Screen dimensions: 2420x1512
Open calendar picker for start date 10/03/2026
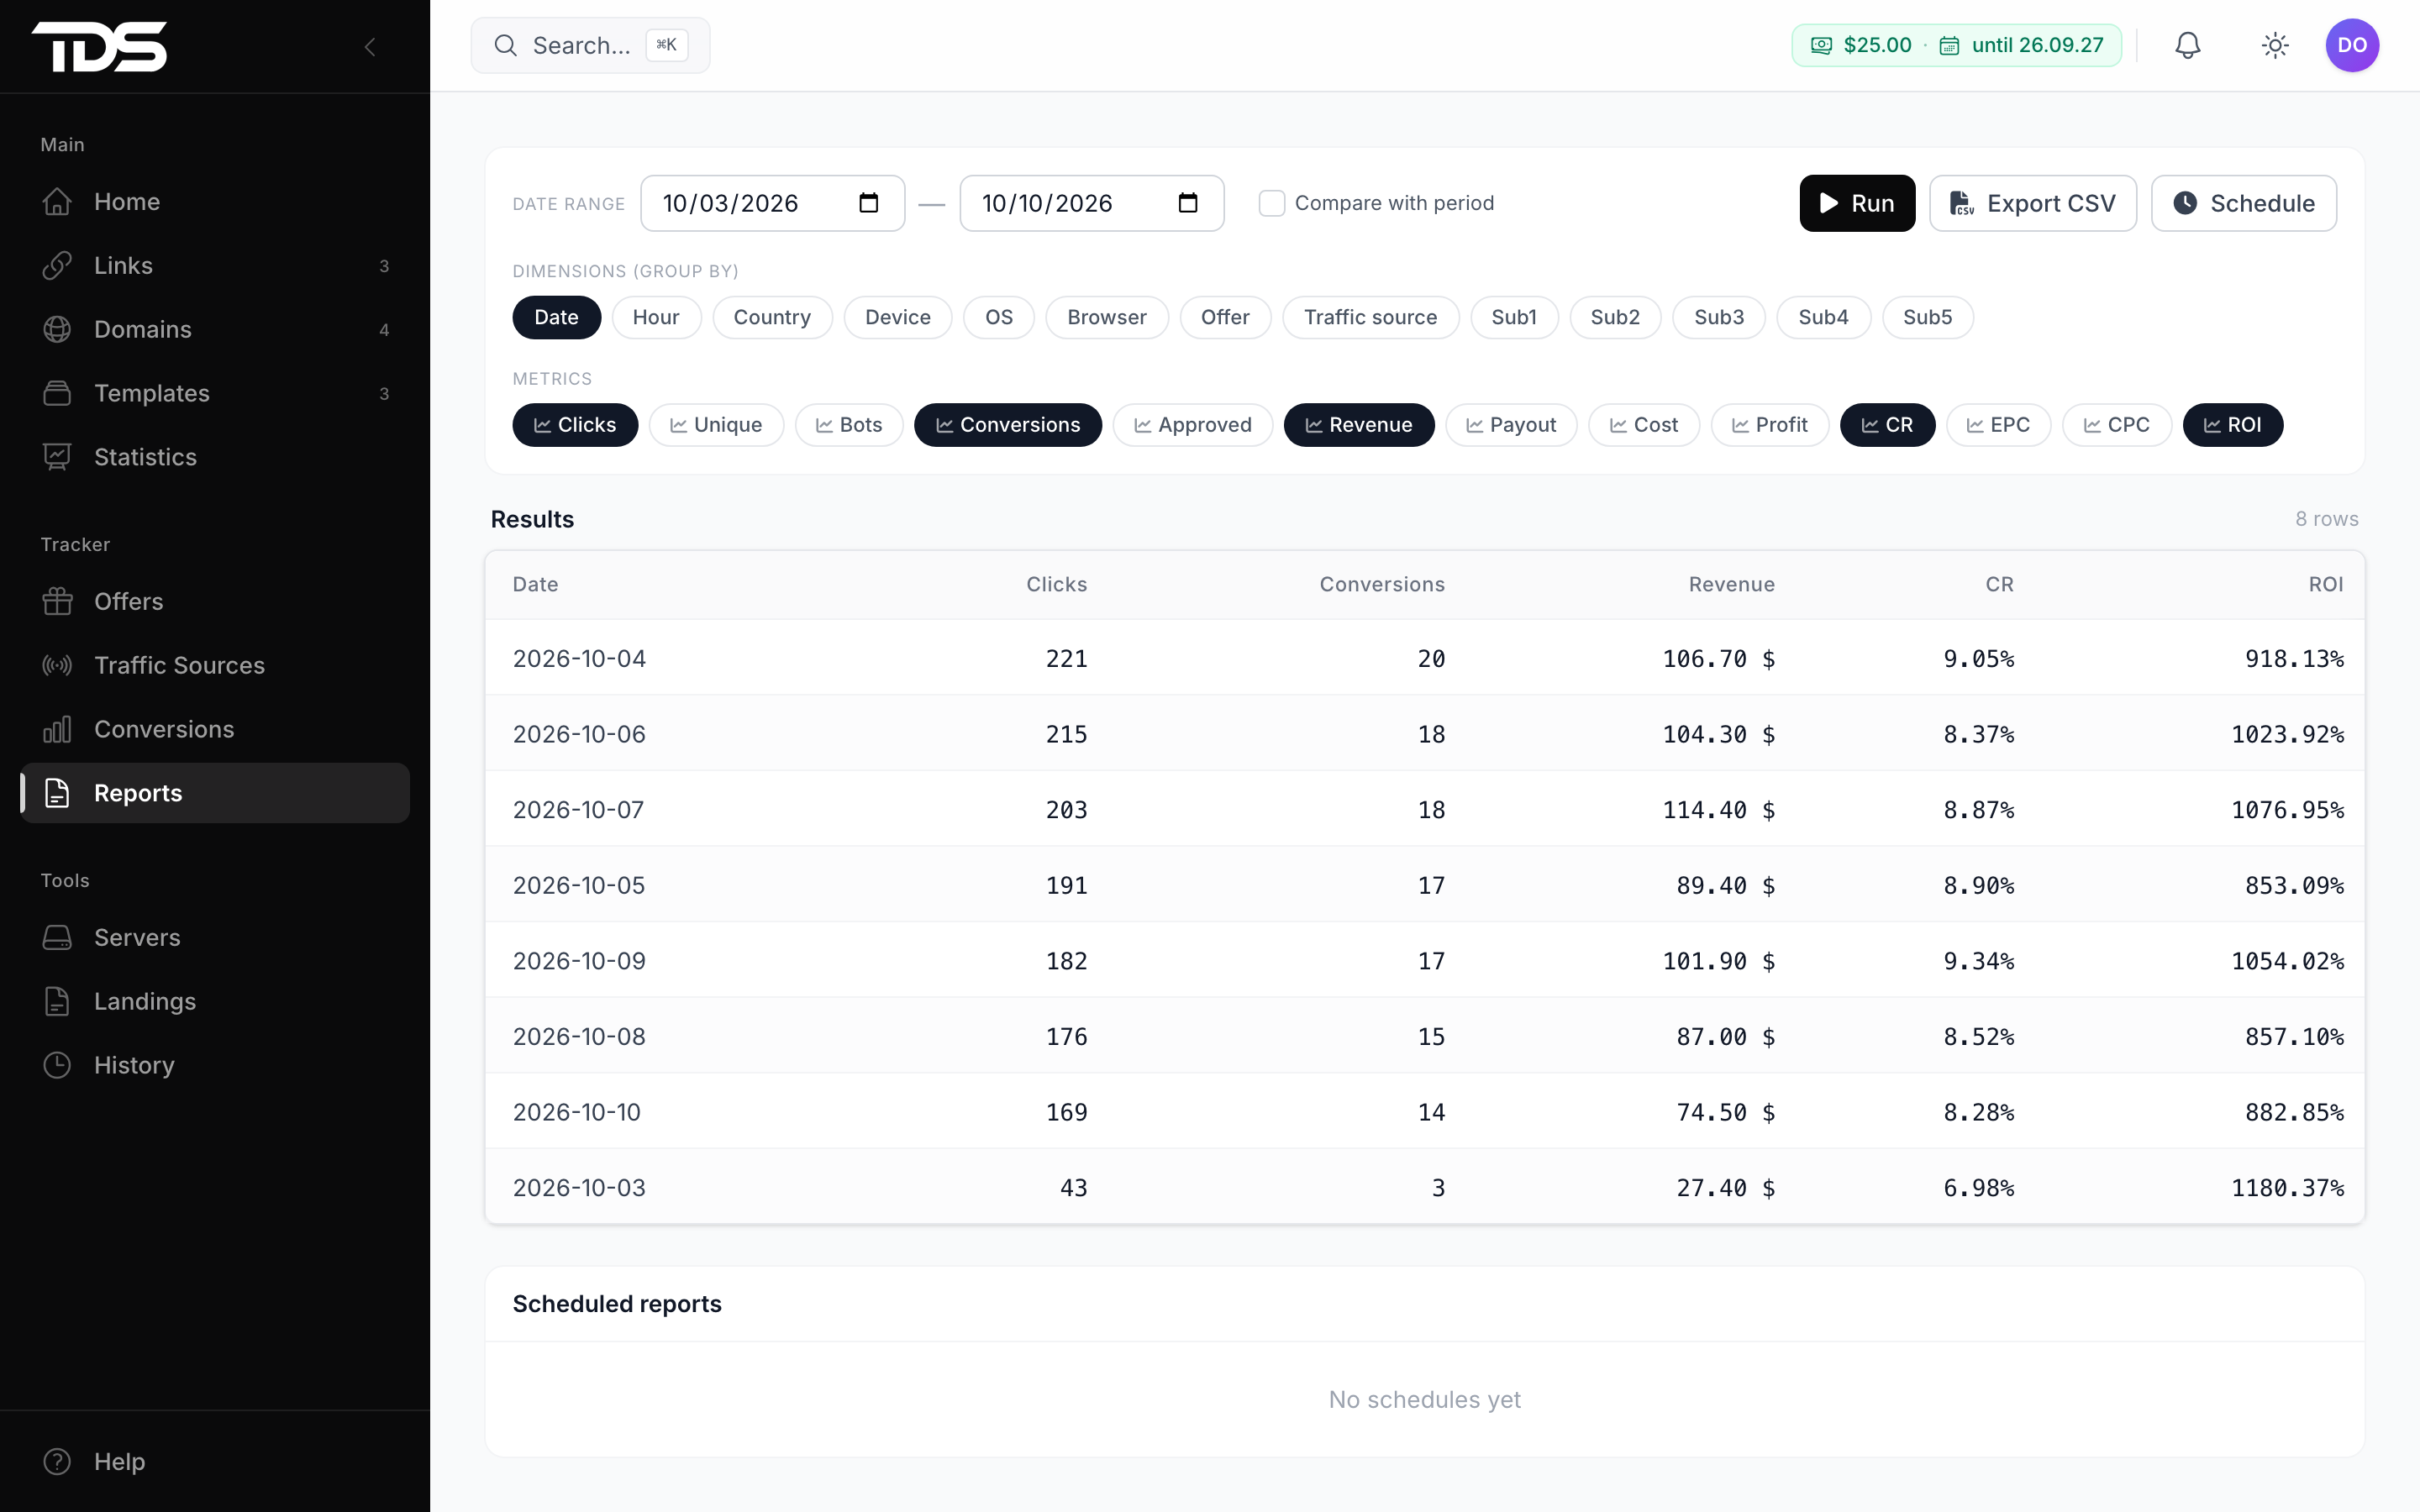click(x=868, y=203)
